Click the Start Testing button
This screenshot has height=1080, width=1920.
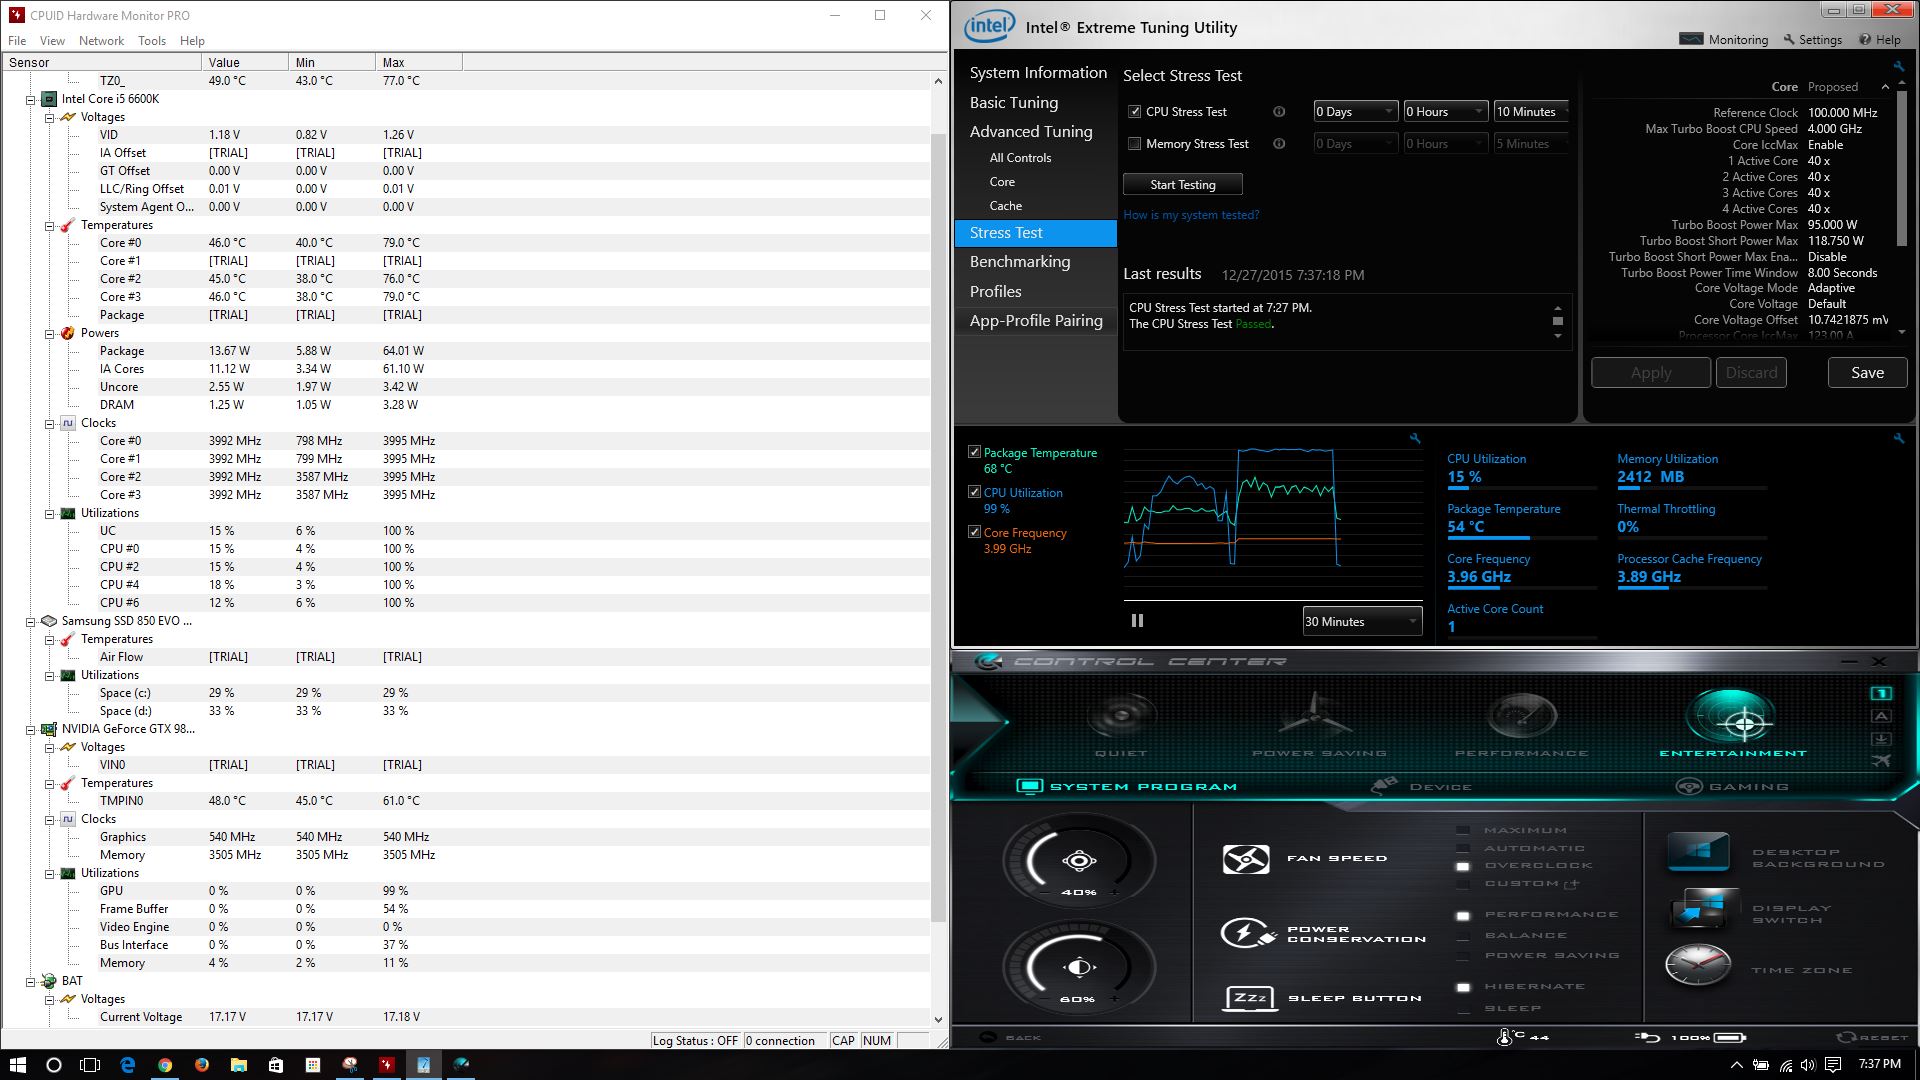[1183, 184]
